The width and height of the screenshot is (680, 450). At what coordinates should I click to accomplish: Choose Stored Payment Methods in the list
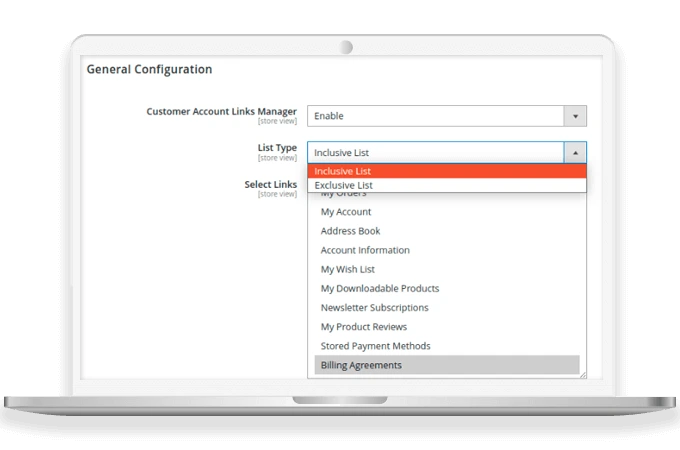point(375,346)
